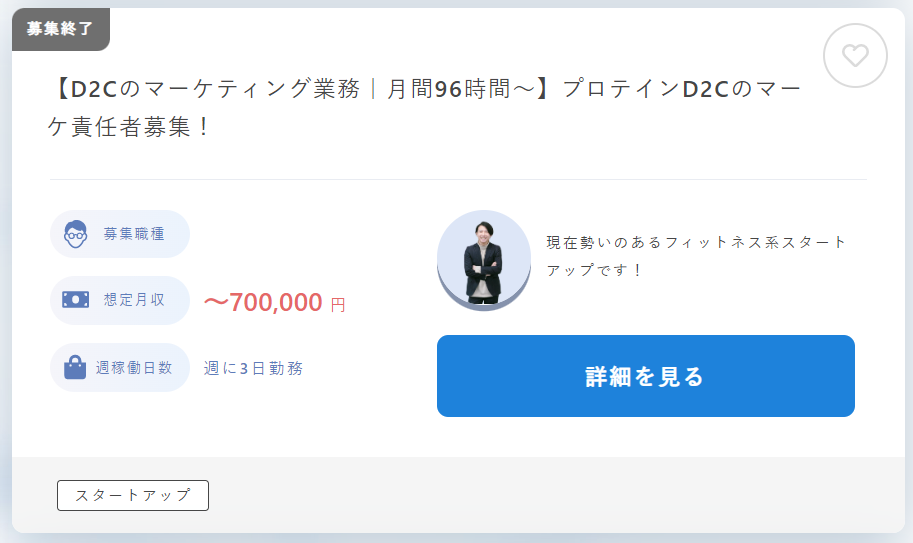This screenshot has height=543, width=913.
Task: Click the second title line ケ責任者募集！
Action: (129, 127)
